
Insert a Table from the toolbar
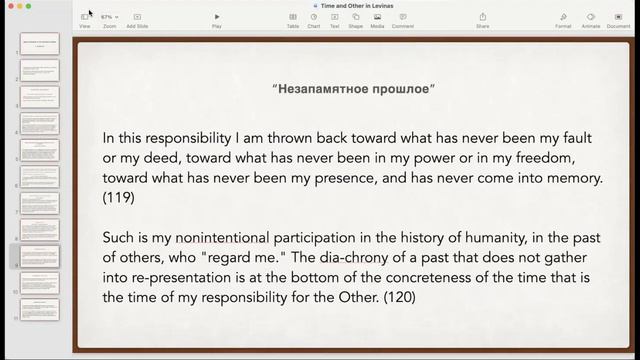pyautogui.click(x=293, y=20)
